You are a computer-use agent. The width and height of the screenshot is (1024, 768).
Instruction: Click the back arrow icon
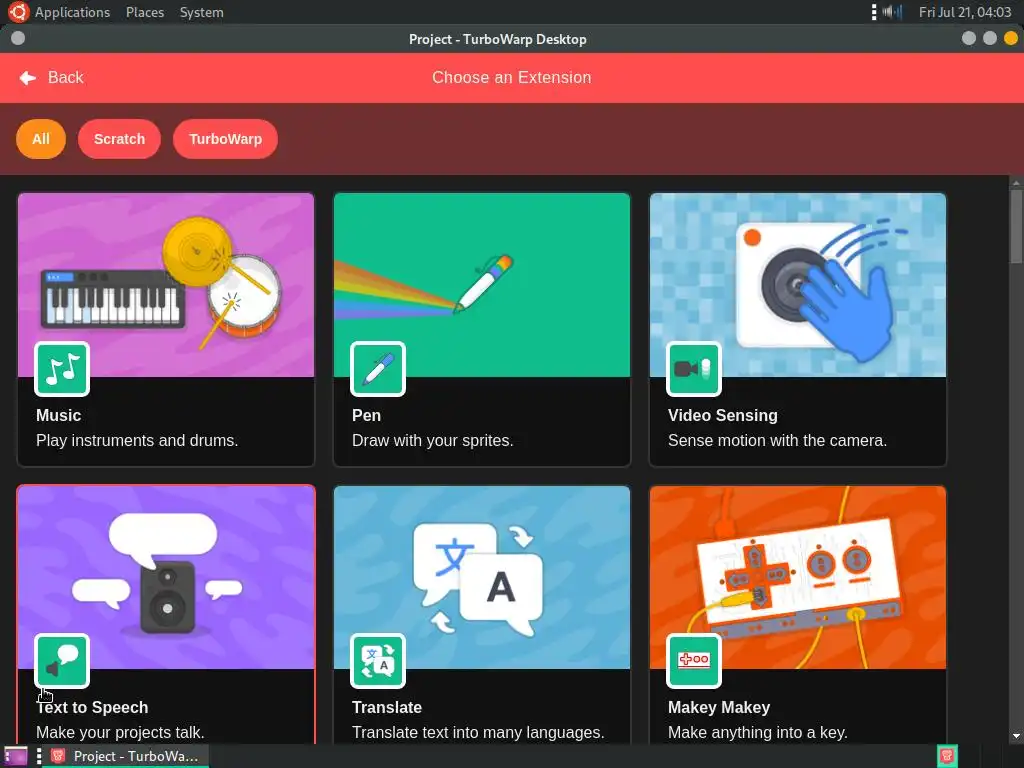click(27, 78)
